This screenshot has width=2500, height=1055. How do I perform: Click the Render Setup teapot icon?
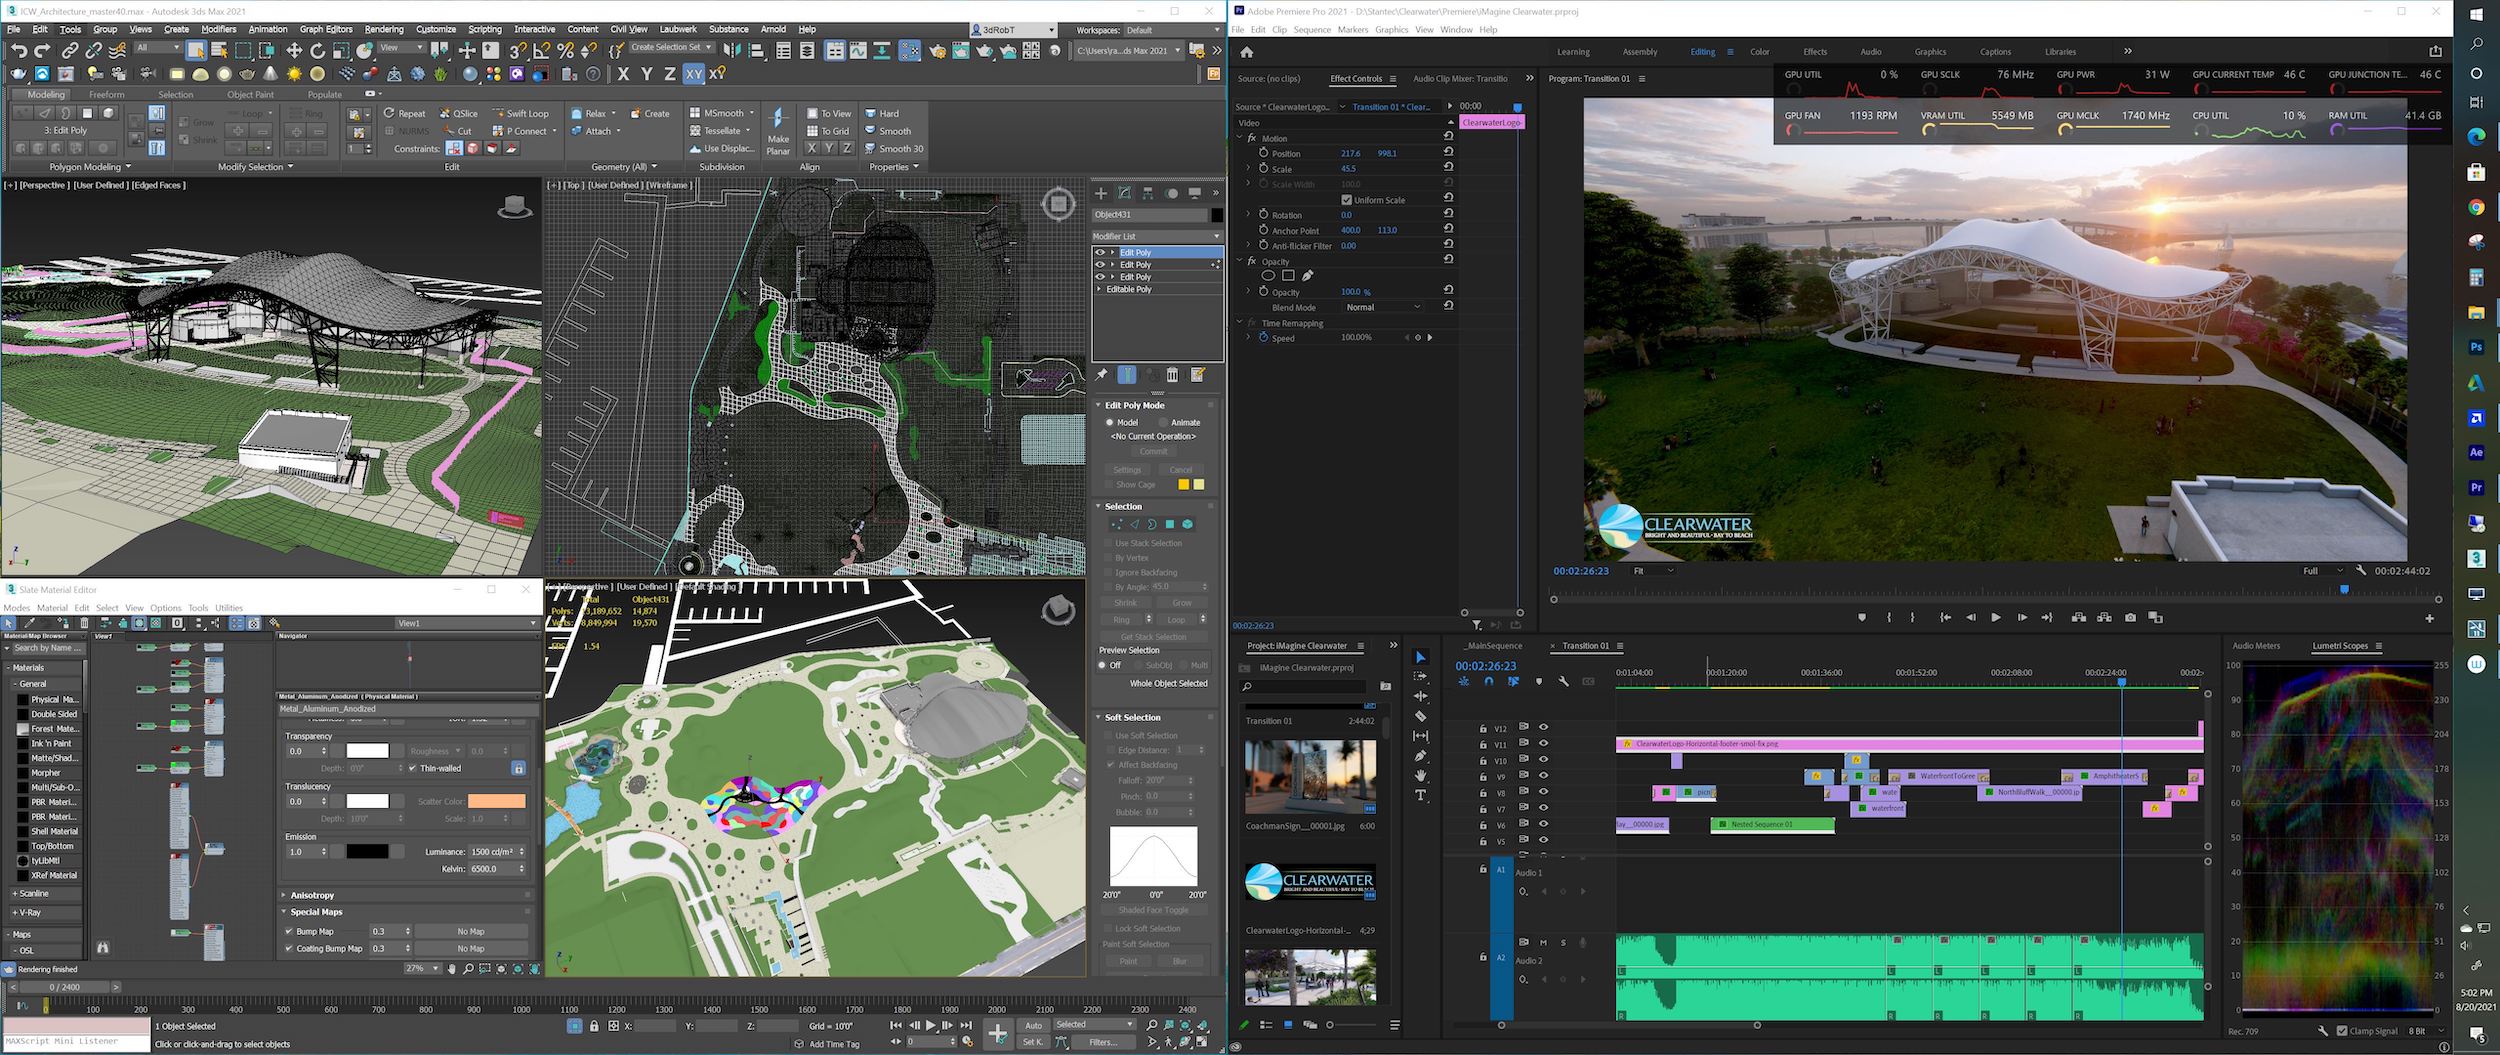coord(937,50)
